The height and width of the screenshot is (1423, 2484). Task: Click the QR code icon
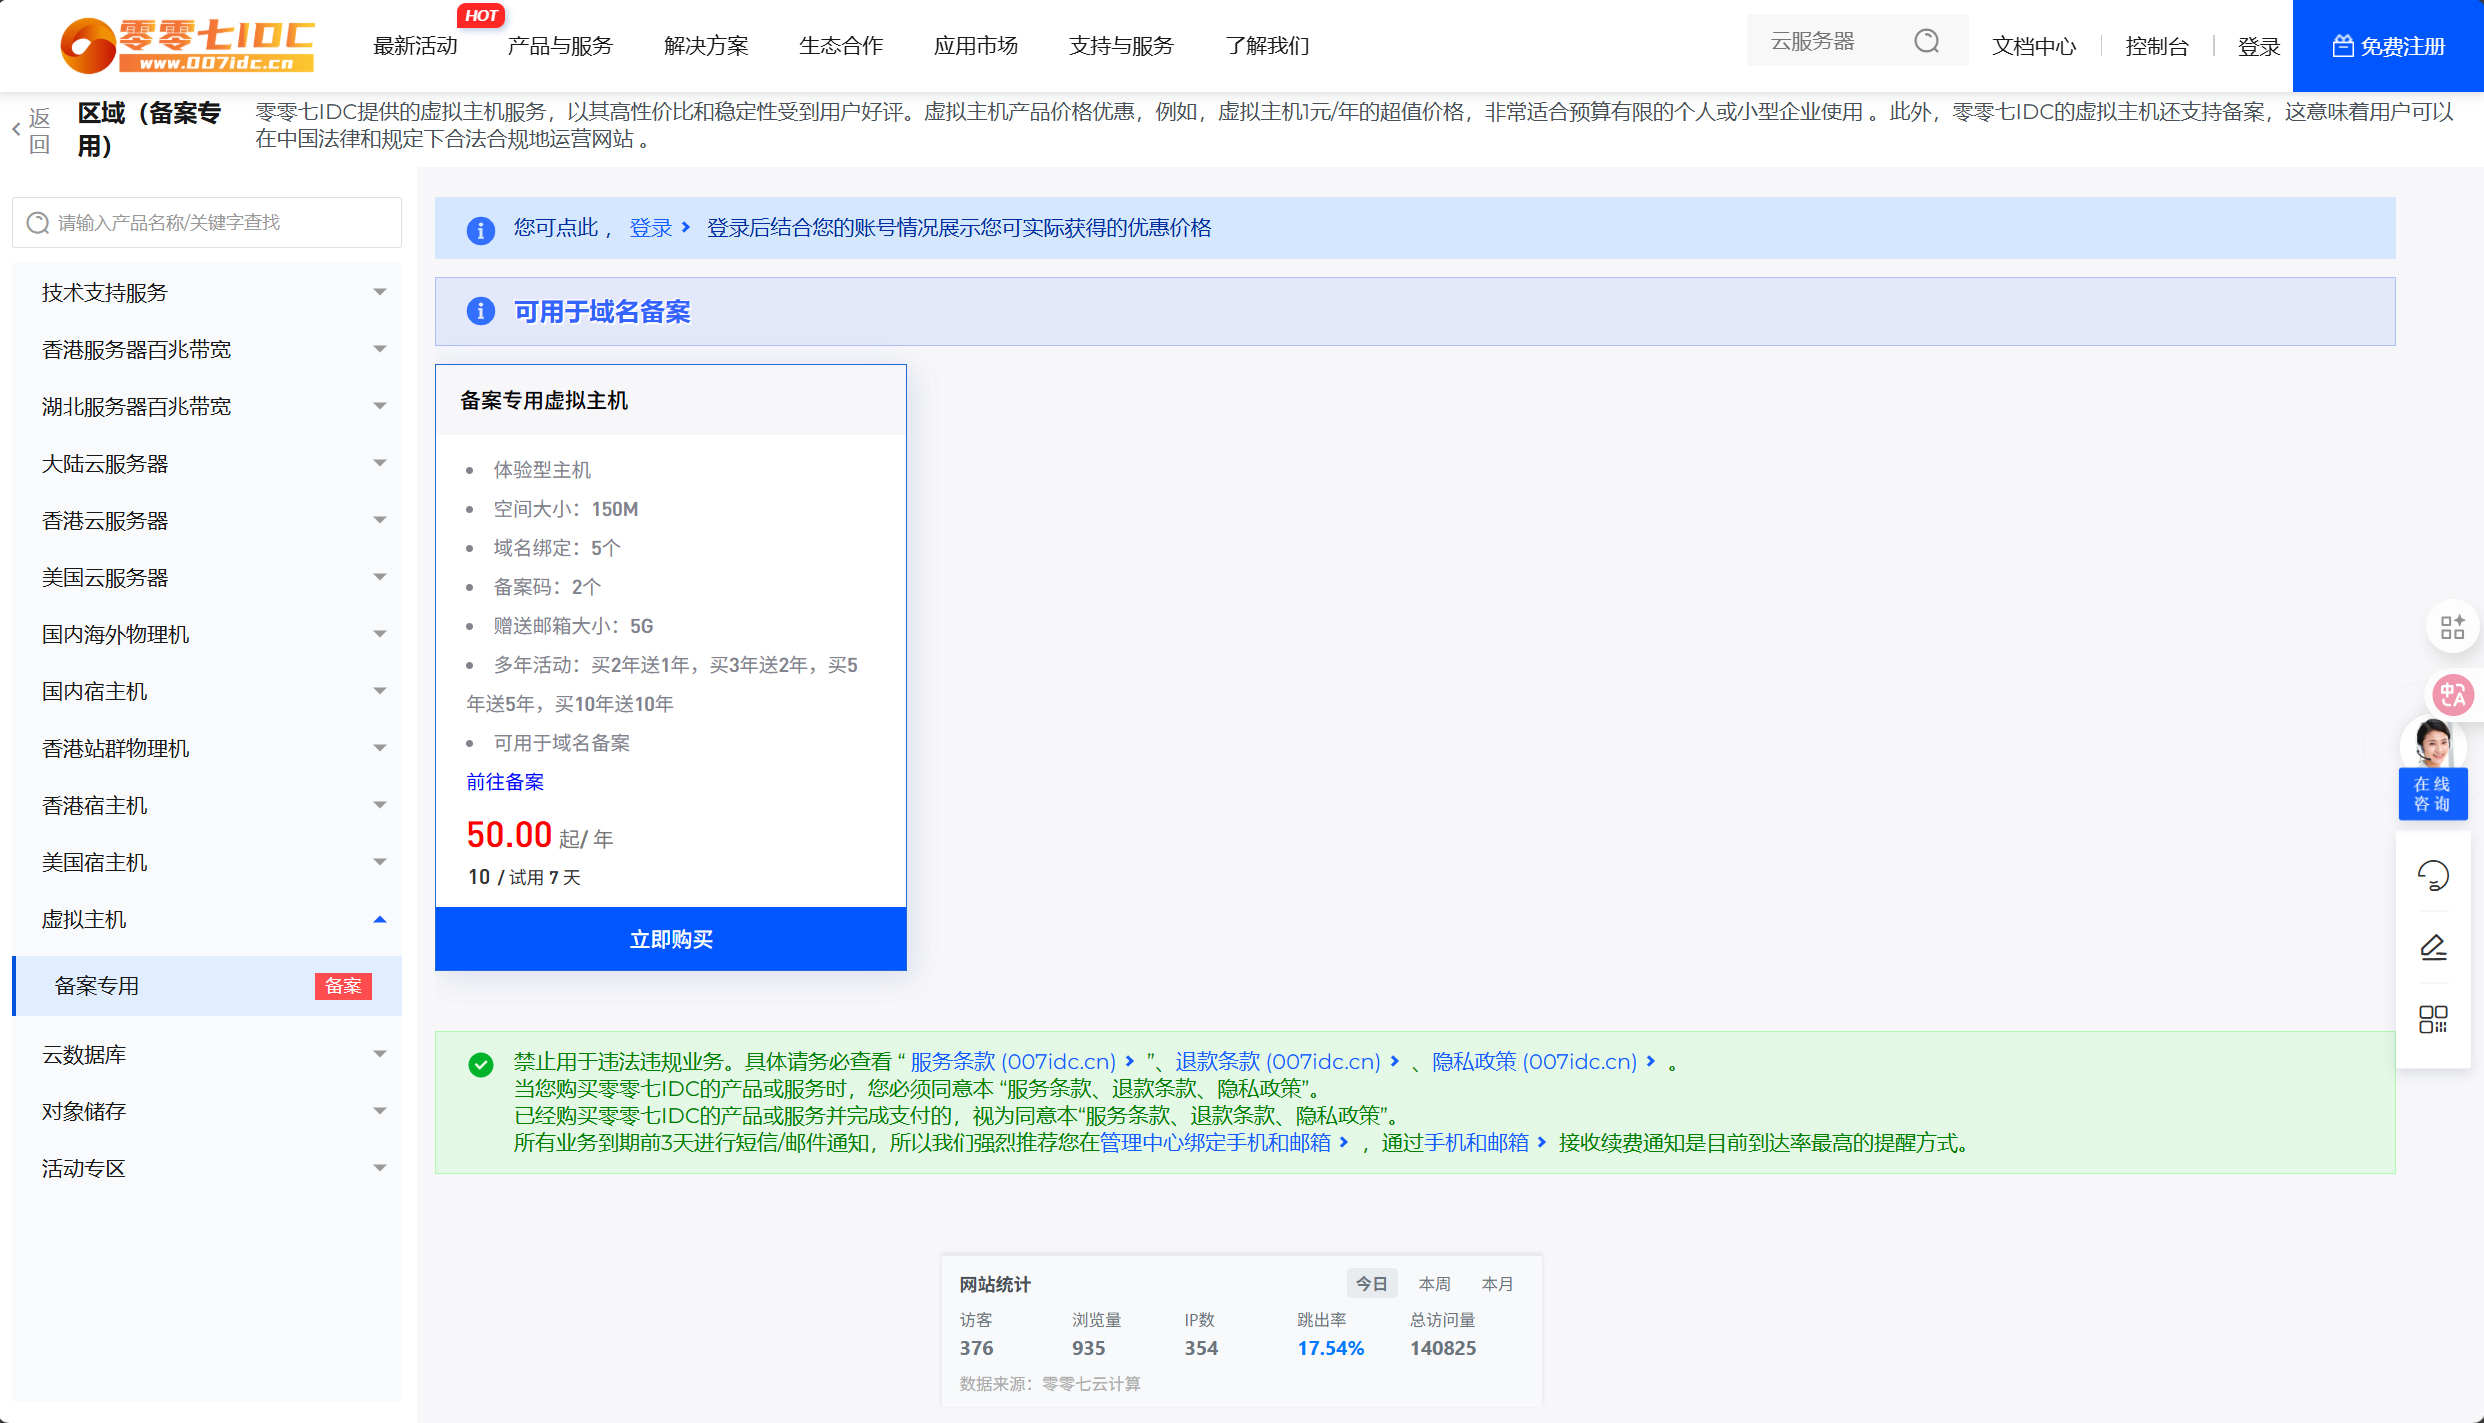[x=2433, y=1019]
